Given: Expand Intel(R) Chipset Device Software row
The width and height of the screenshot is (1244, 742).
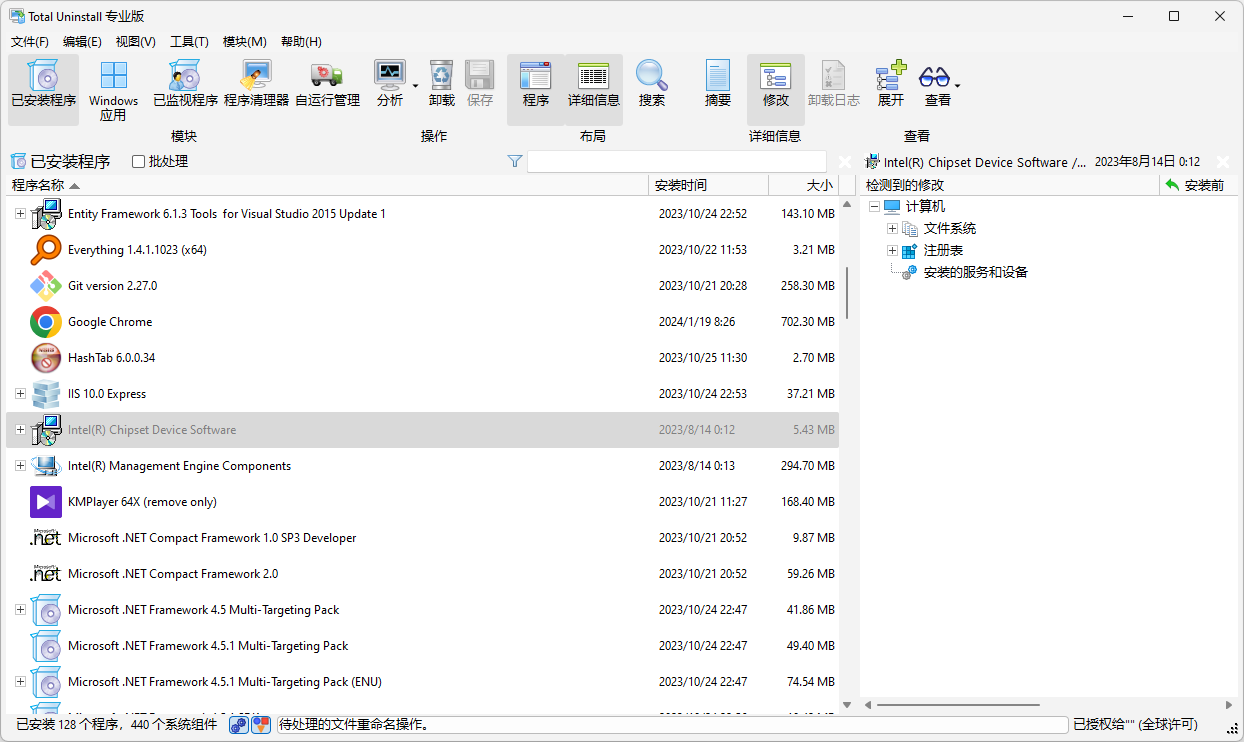Looking at the screenshot, I should [20, 430].
